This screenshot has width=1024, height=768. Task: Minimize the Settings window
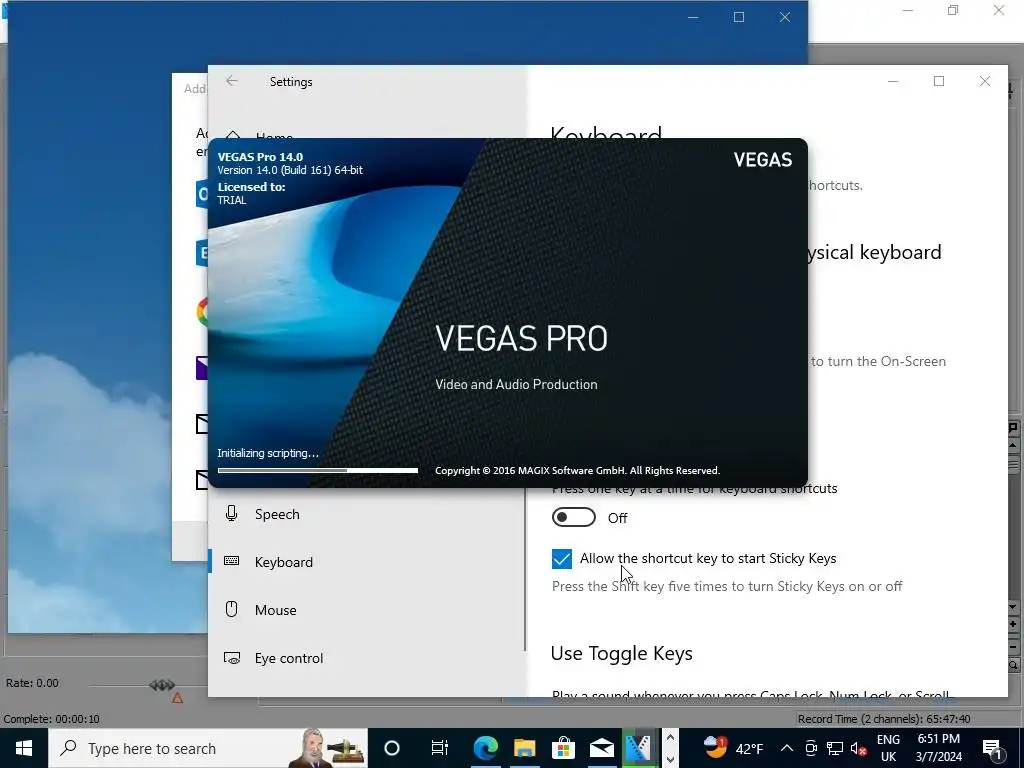click(x=893, y=81)
